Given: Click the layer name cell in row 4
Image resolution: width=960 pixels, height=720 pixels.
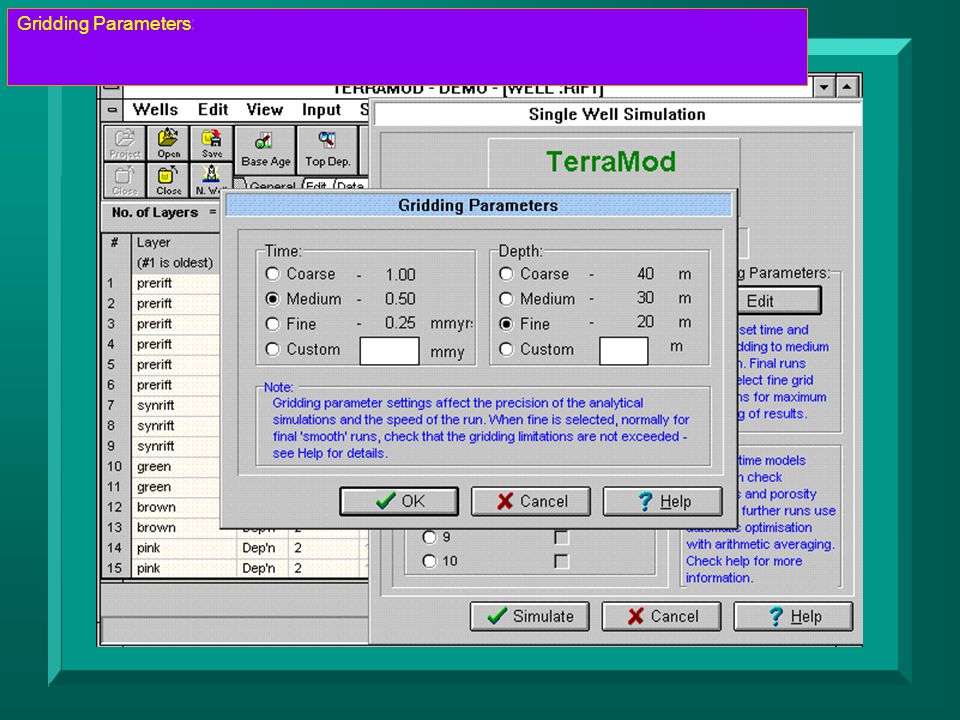Looking at the screenshot, I should tap(176, 344).
